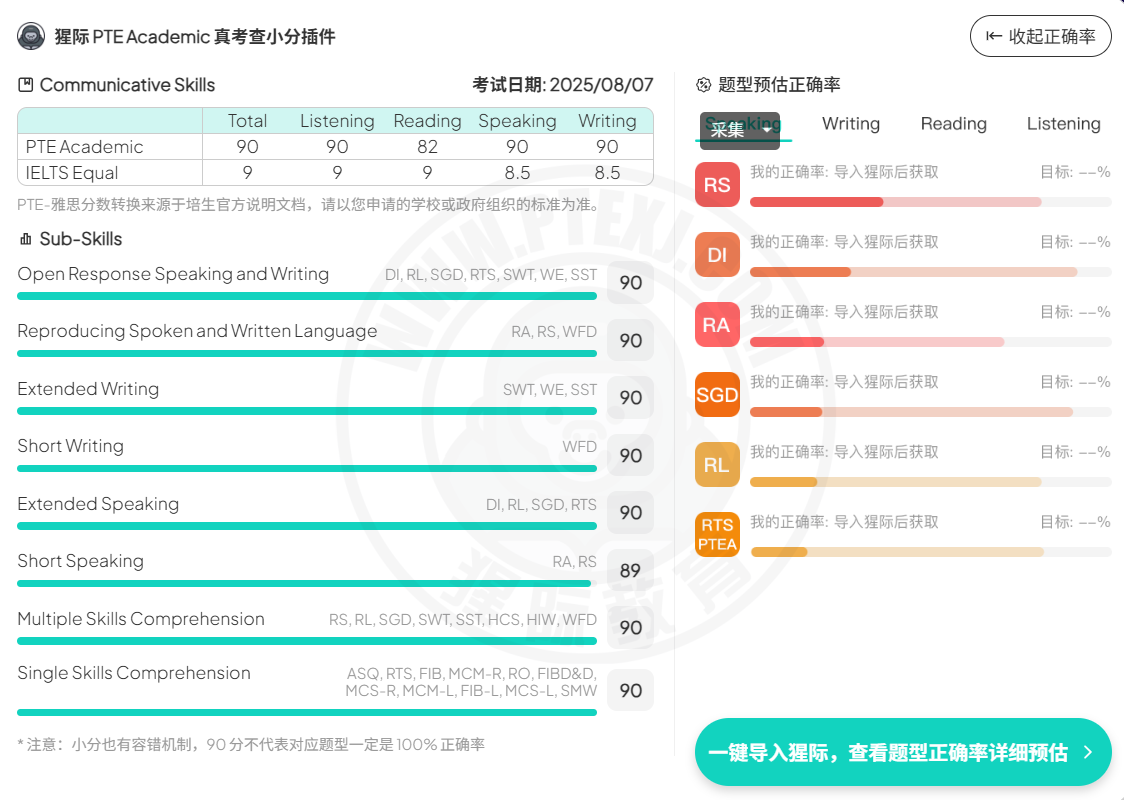Click the Communicative Skills section icon
The image size is (1124, 800).
[x=26, y=85]
